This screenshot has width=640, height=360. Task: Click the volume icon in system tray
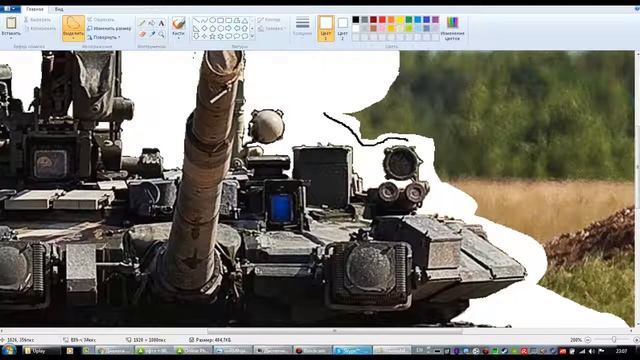coord(591,351)
